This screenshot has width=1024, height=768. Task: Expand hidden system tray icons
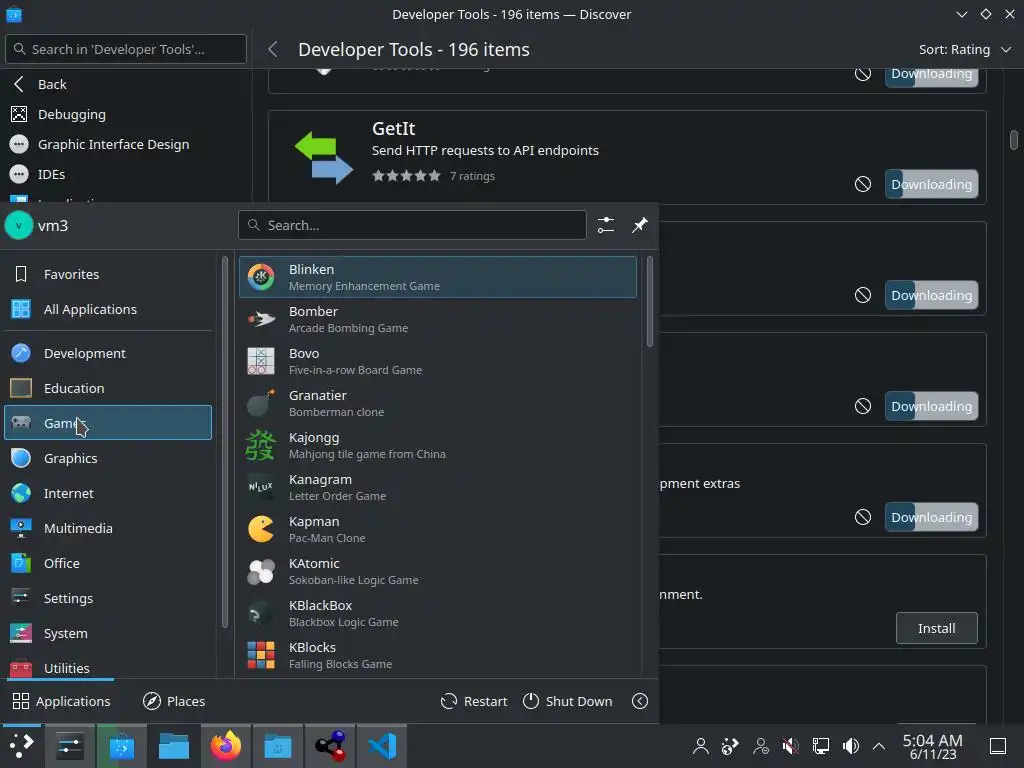point(879,746)
